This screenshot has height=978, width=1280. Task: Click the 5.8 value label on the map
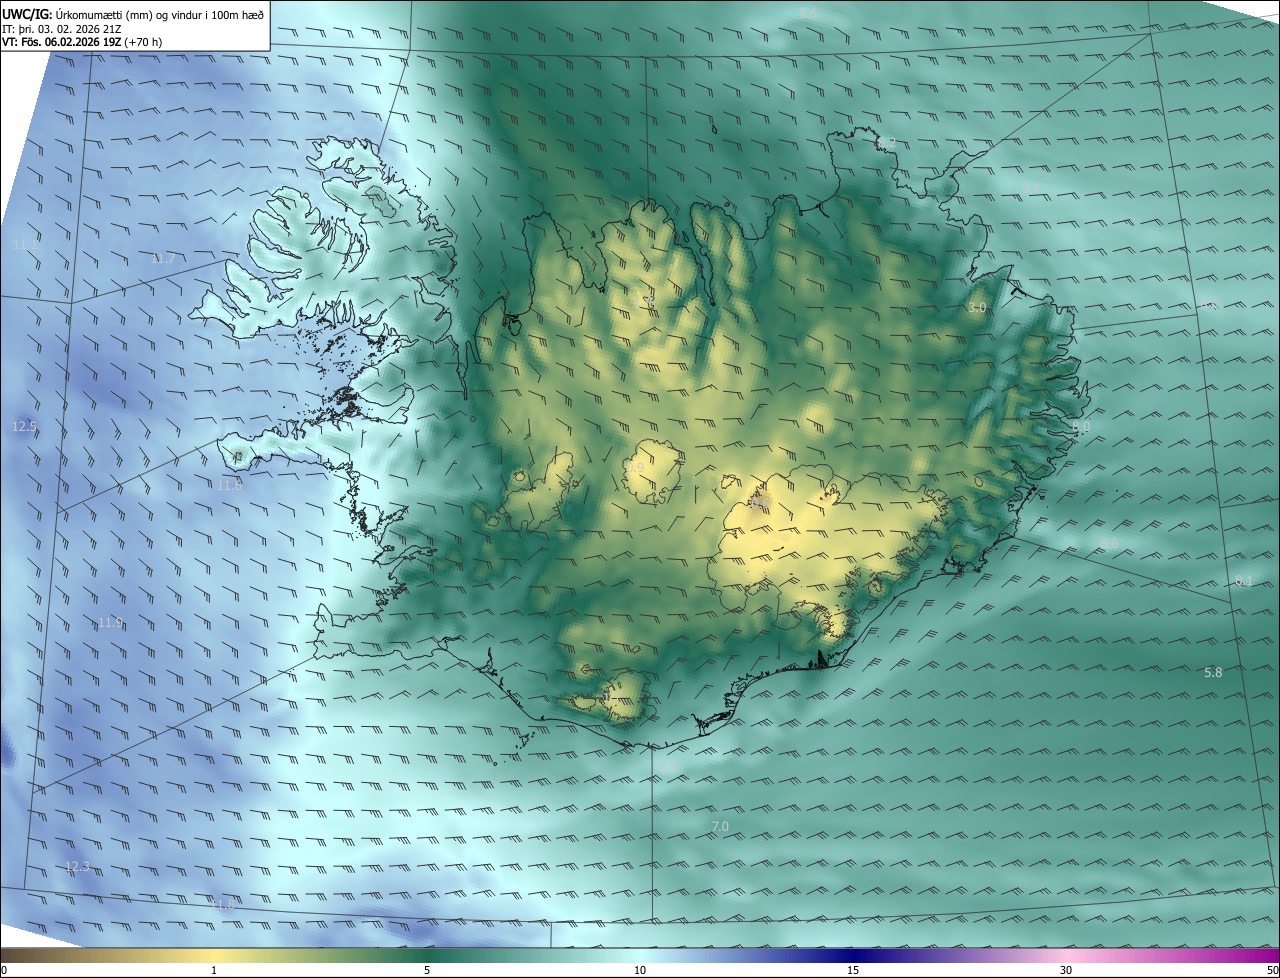click(x=1213, y=673)
